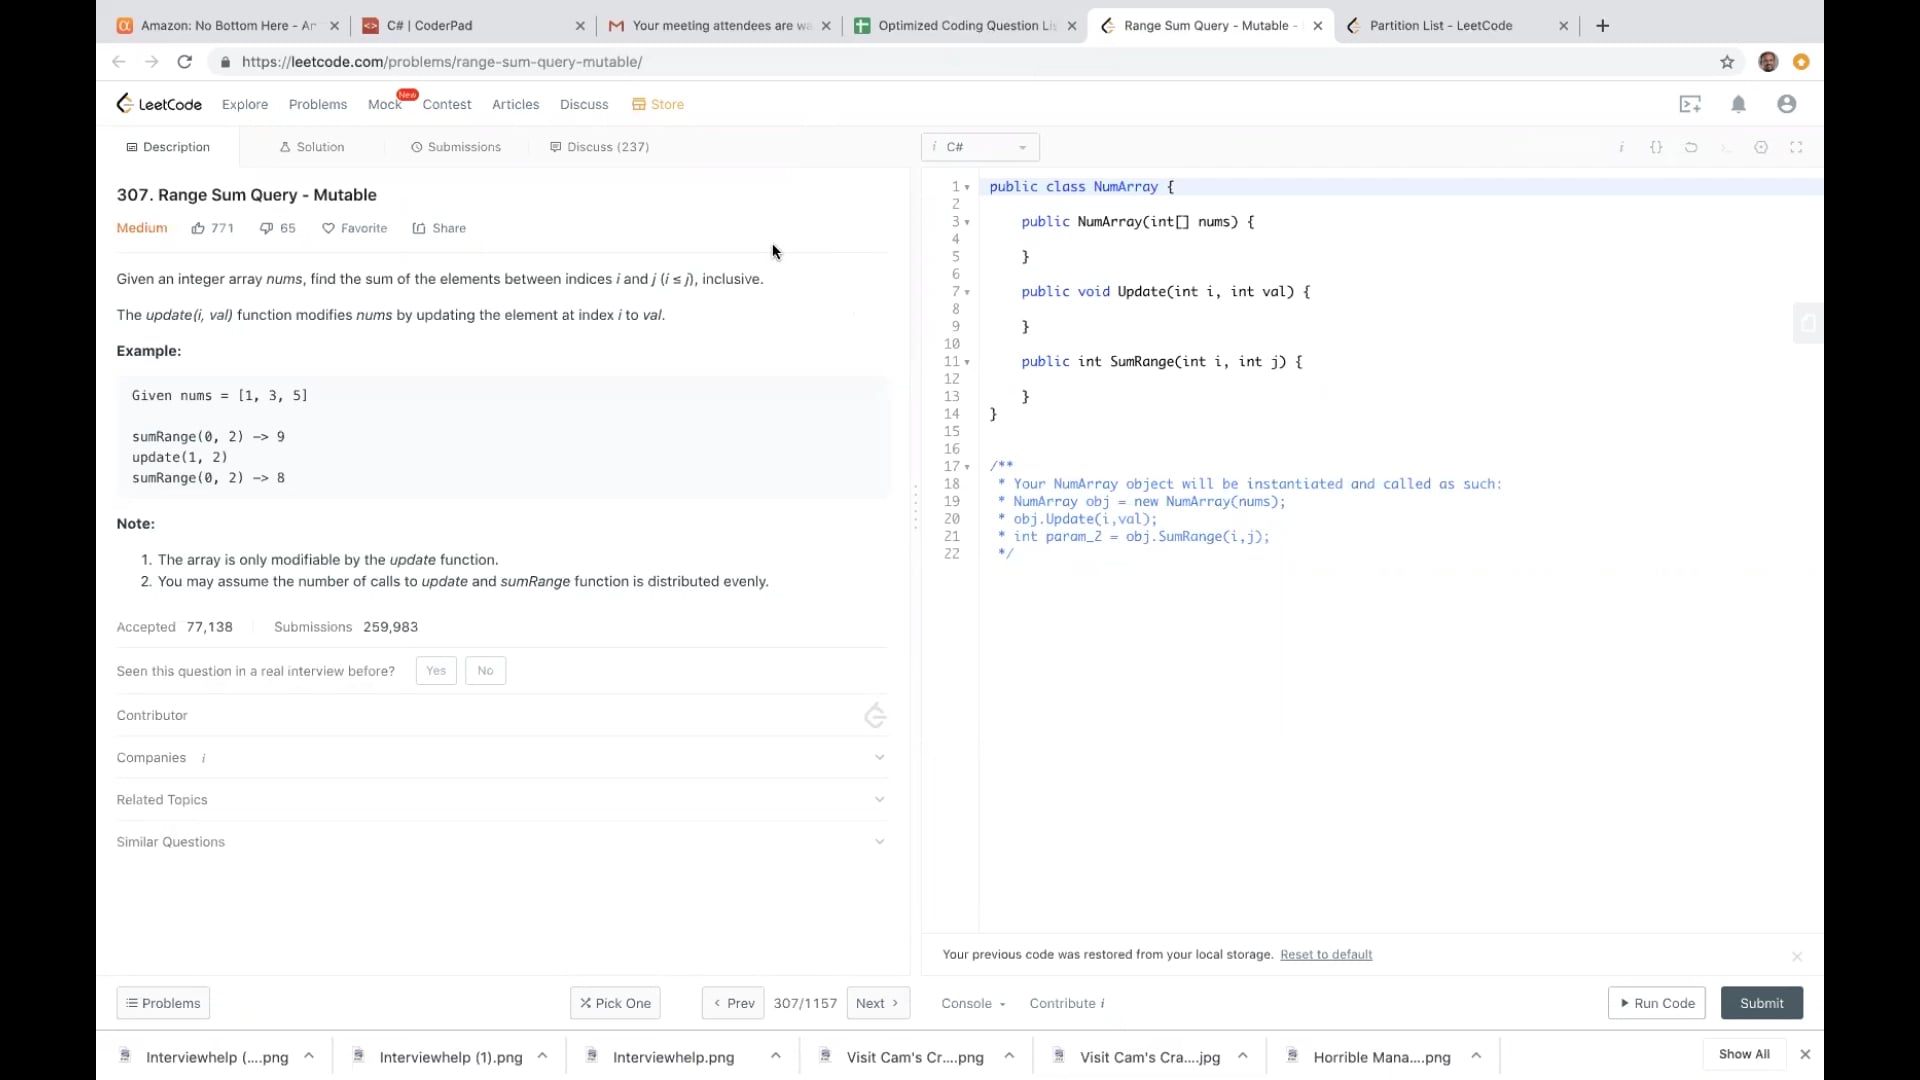Reset code using the circular reset icon
Screen dimensions: 1920x1080
coord(1690,147)
